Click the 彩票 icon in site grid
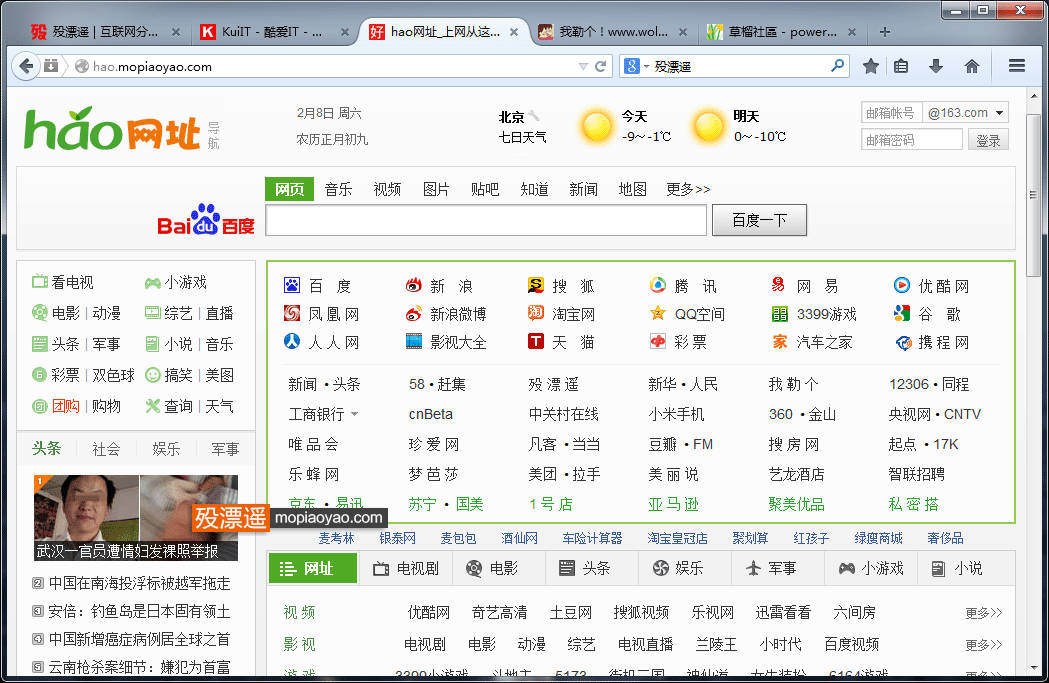The image size is (1049, 683). 658,341
